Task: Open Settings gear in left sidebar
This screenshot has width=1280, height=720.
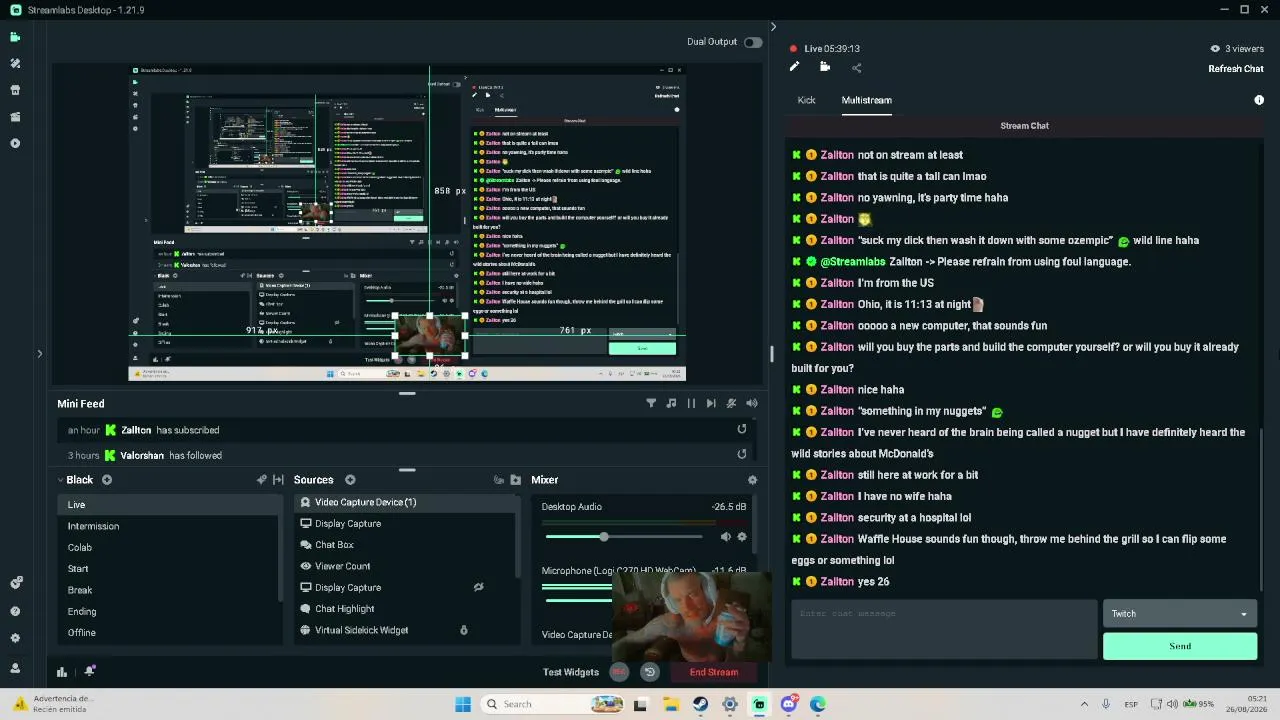Action: pyautogui.click(x=15, y=638)
